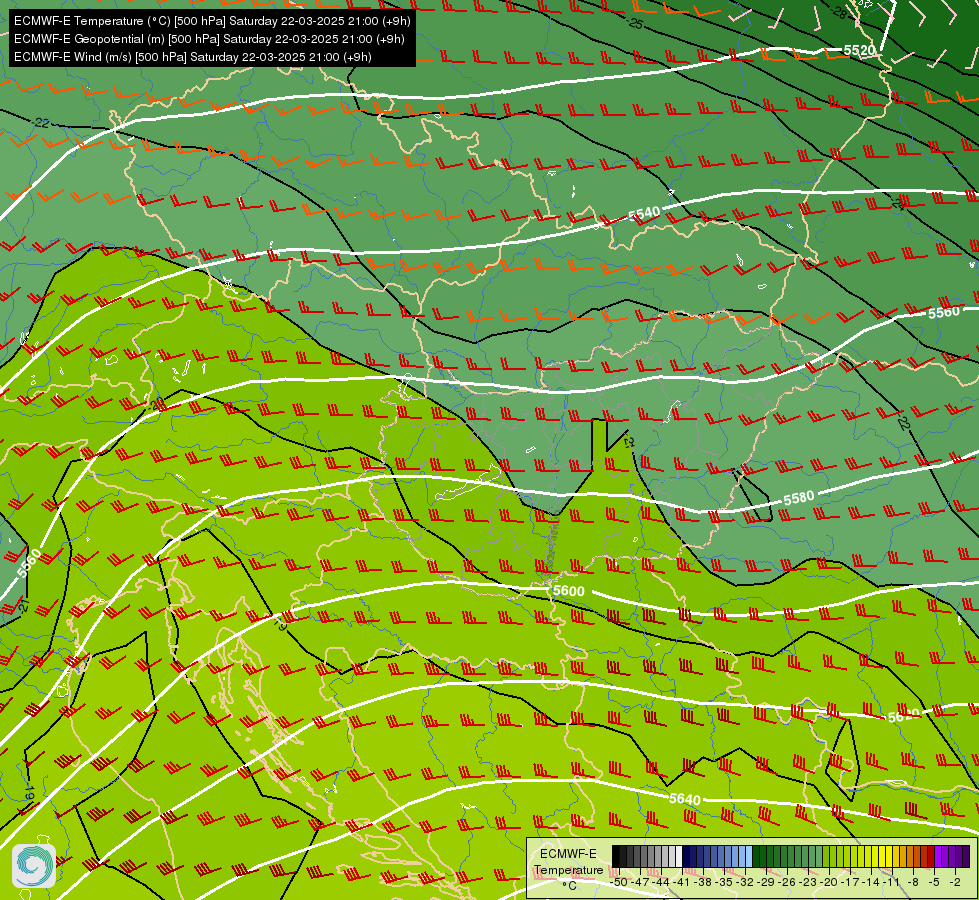Select the Wind (m/s) 500 hPa title line
Screen dimensions: 979x900
point(193,57)
